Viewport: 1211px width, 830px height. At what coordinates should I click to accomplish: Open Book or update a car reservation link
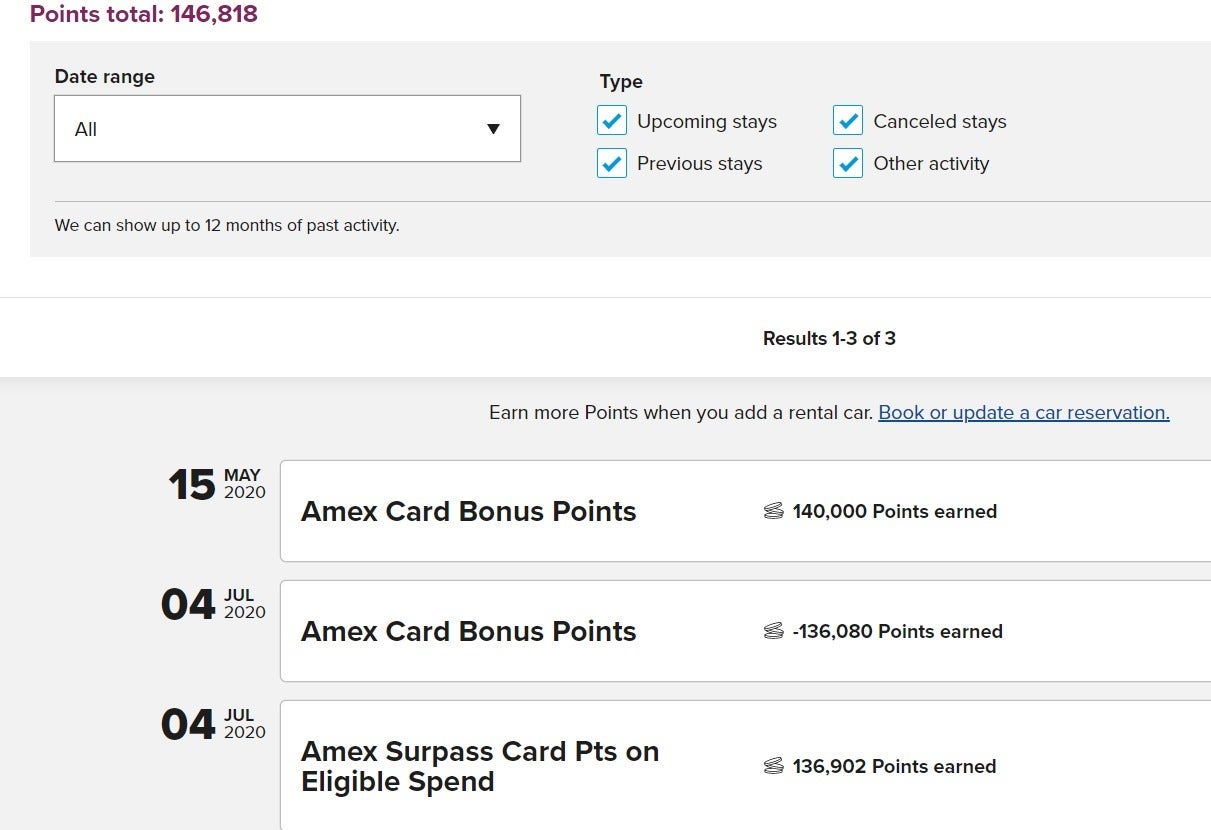click(x=1023, y=413)
